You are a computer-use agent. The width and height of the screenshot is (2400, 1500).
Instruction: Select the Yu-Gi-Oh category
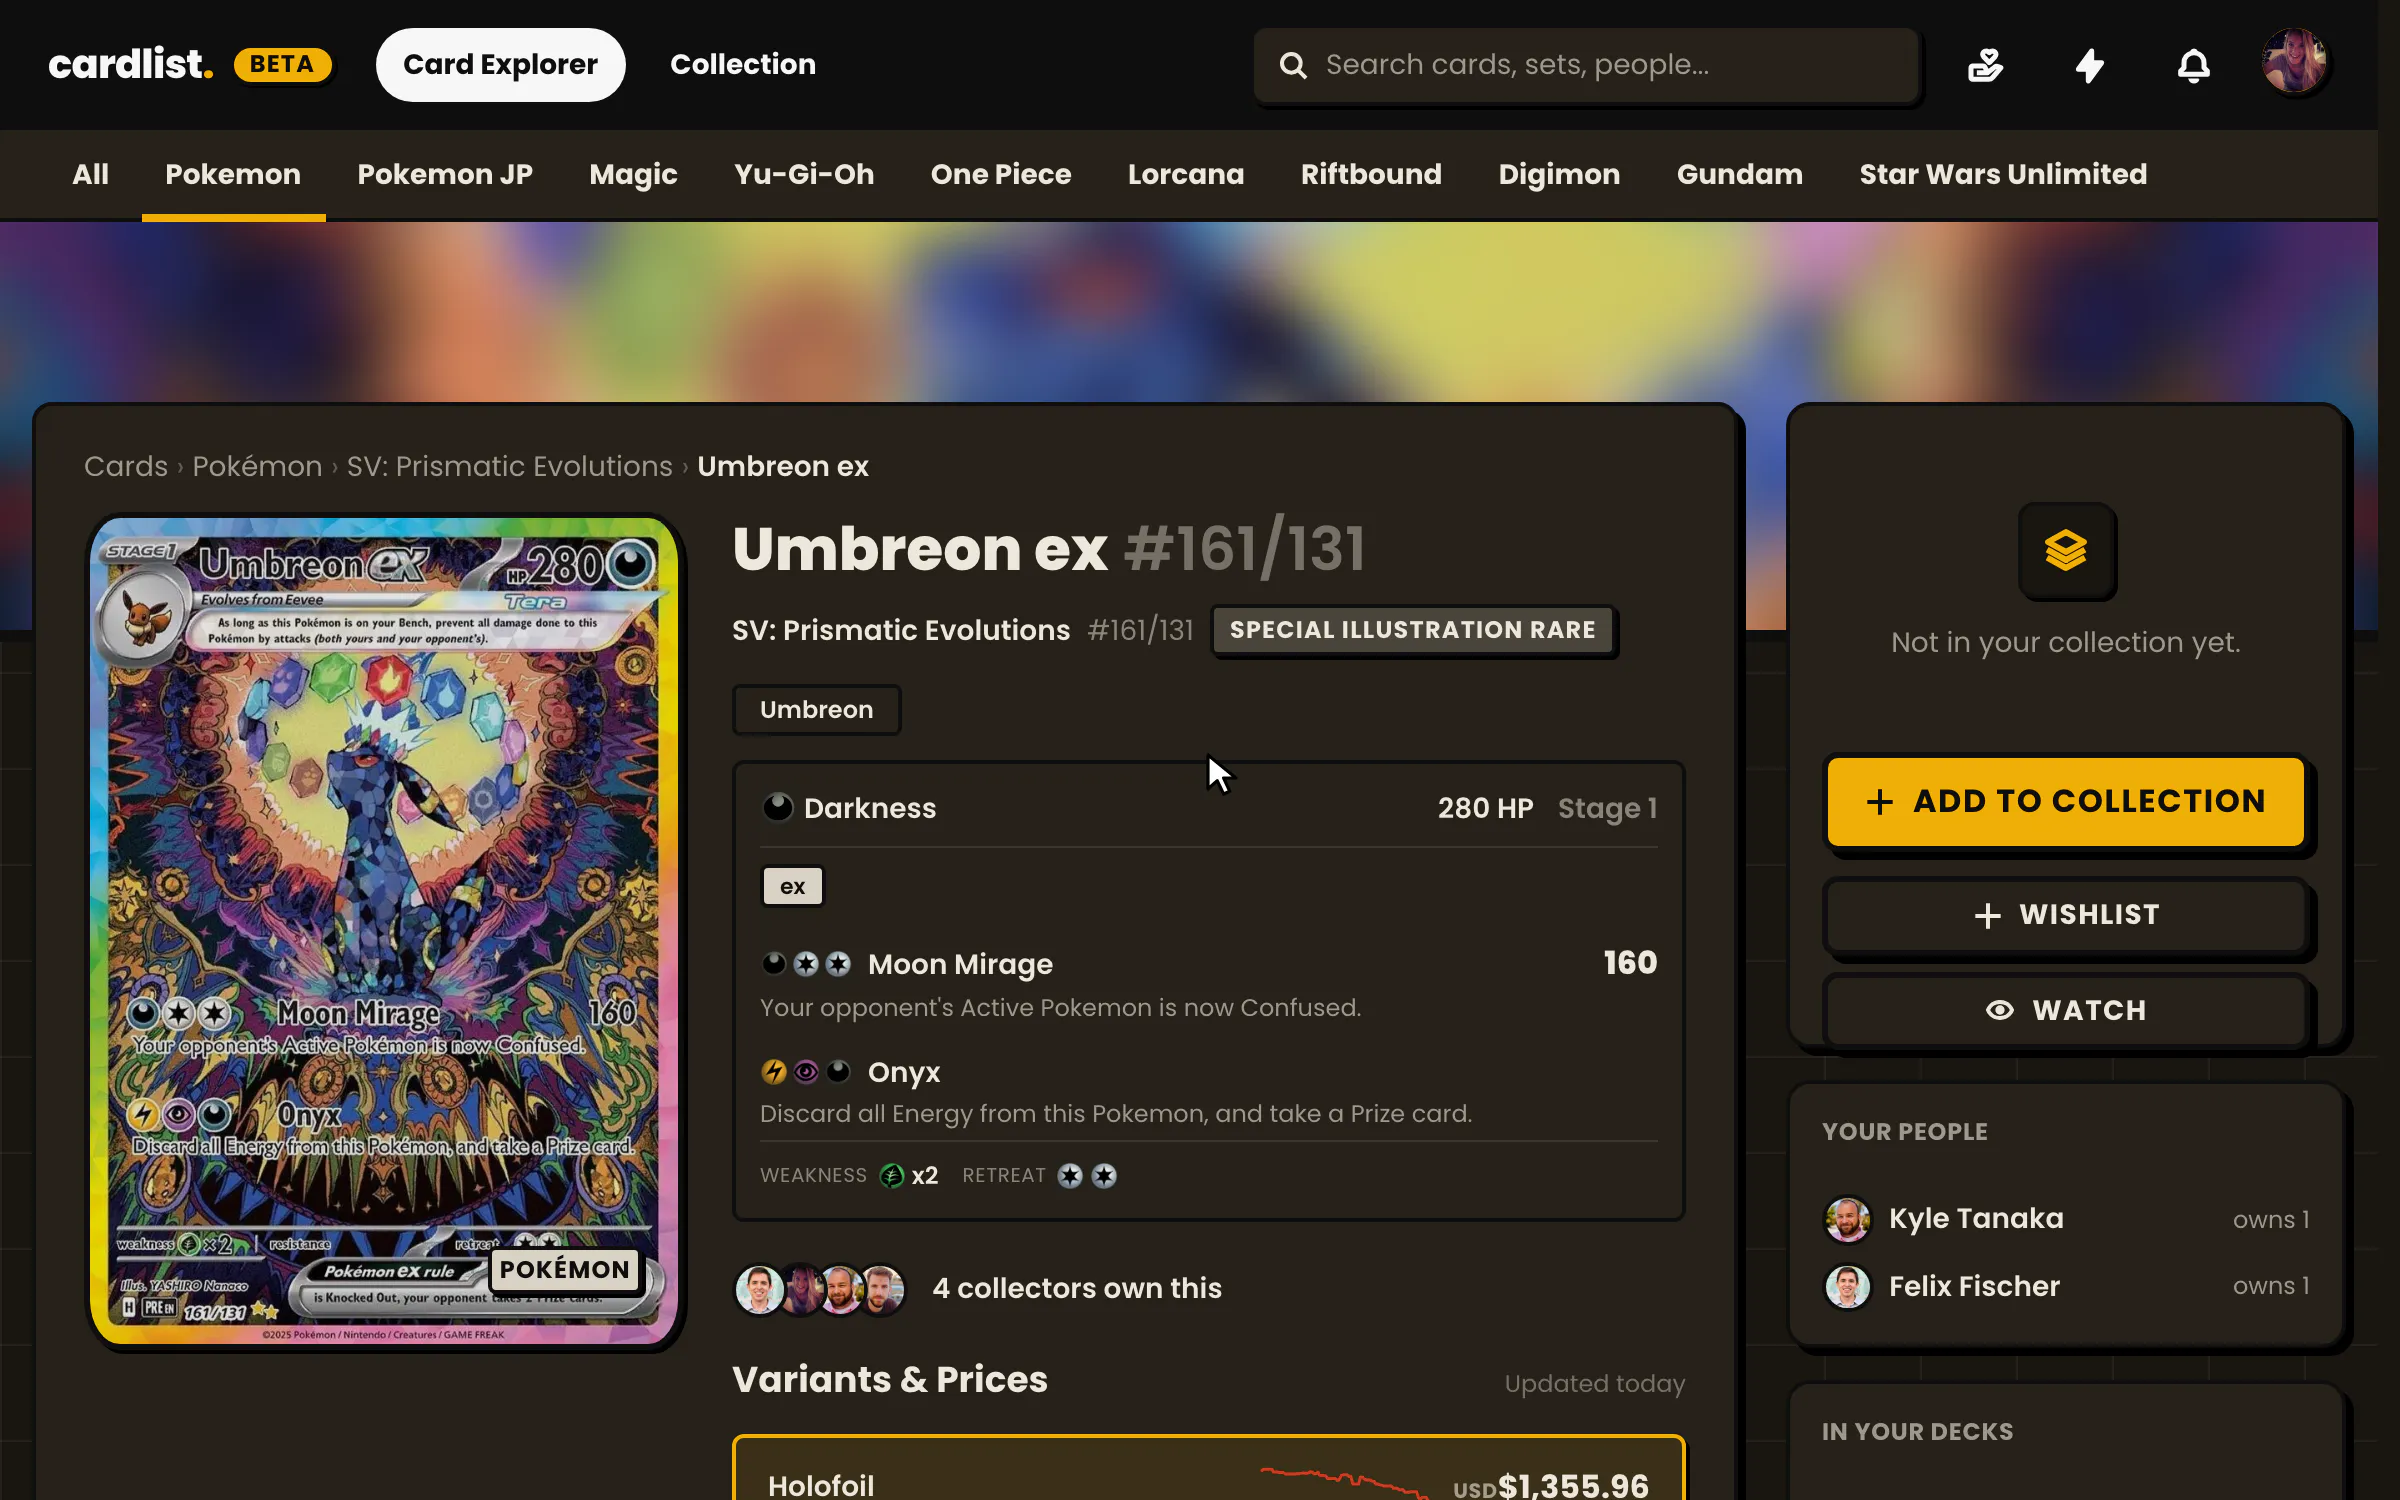pos(804,174)
